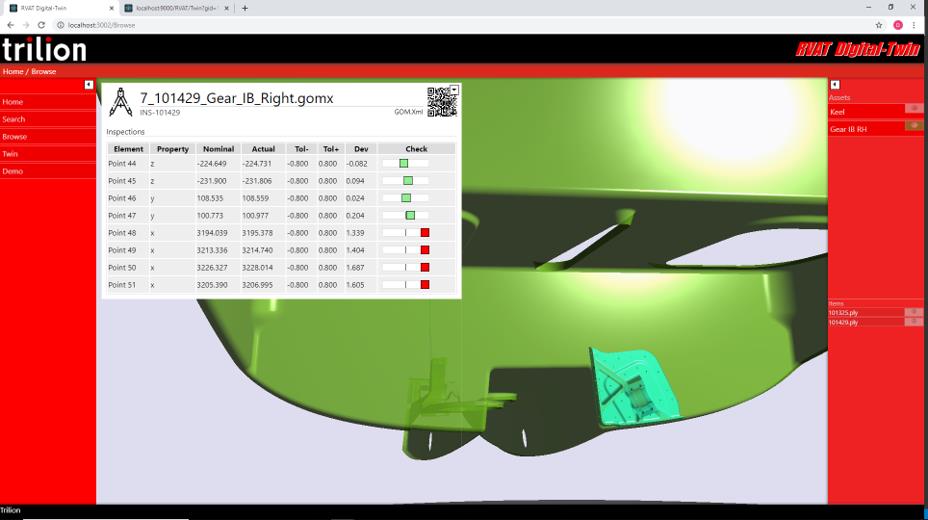Click the Point 45 green check indicator

click(x=408, y=180)
